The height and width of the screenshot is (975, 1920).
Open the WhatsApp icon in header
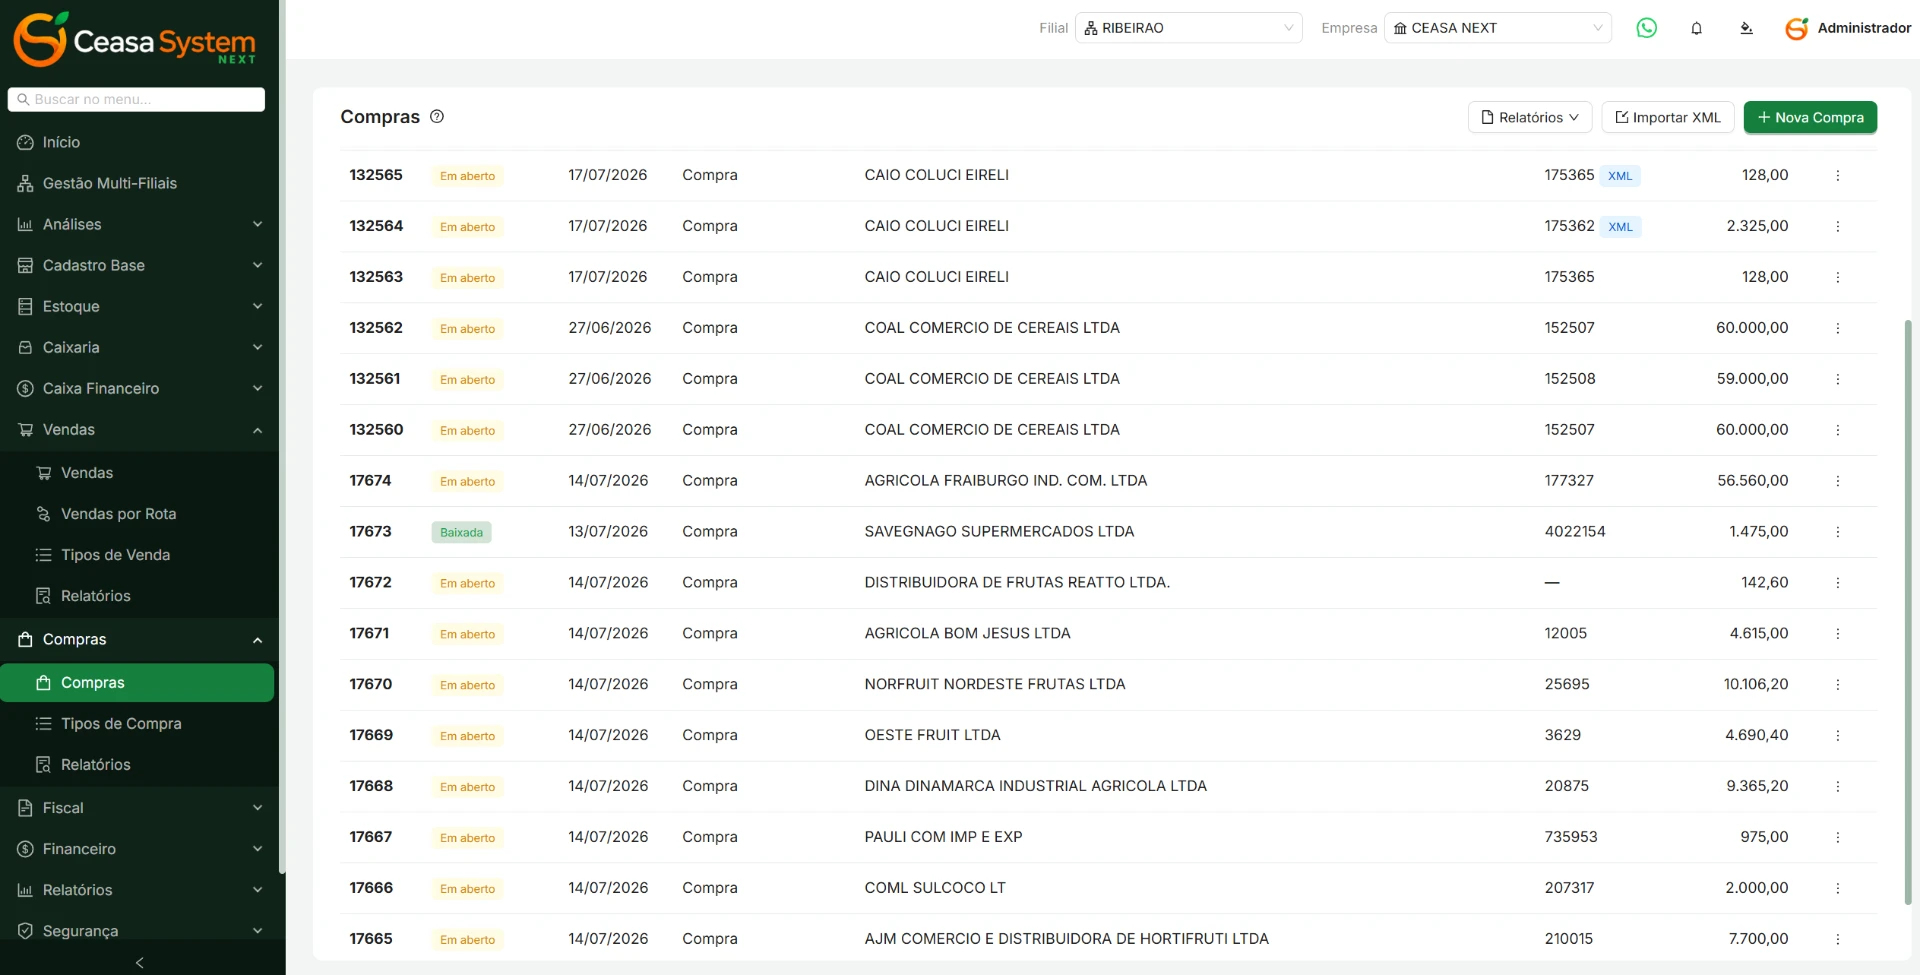tap(1646, 28)
